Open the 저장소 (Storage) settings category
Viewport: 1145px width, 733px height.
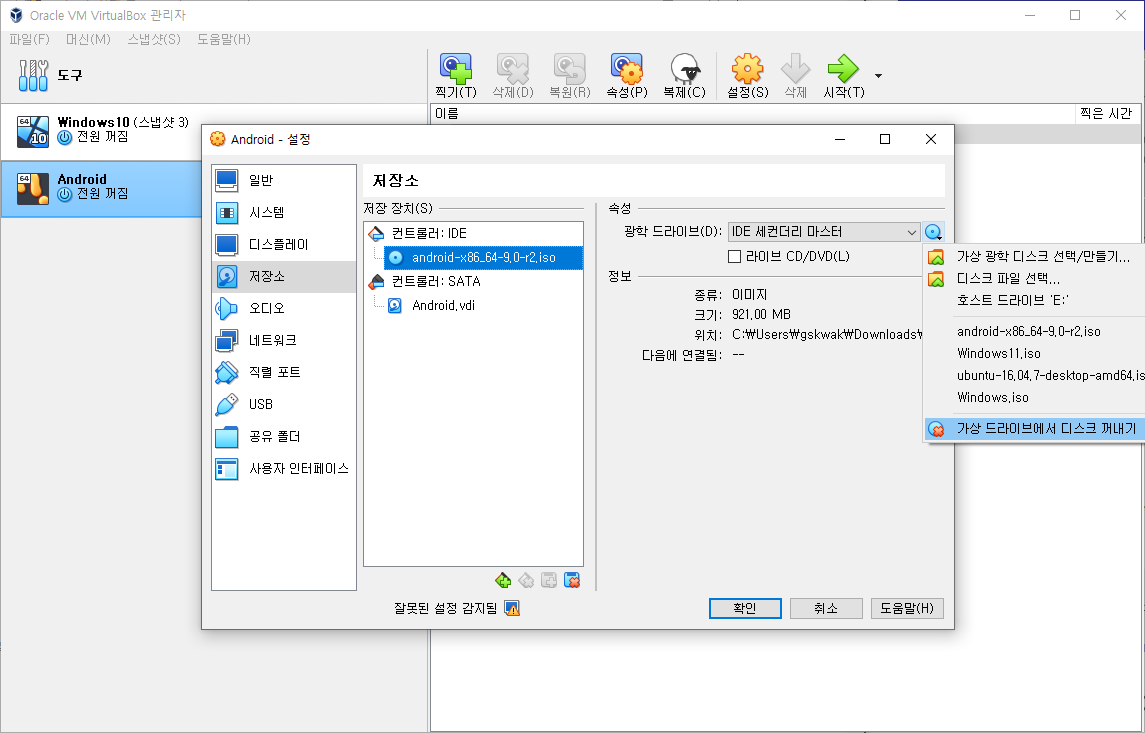pyautogui.click(x=283, y=277)
